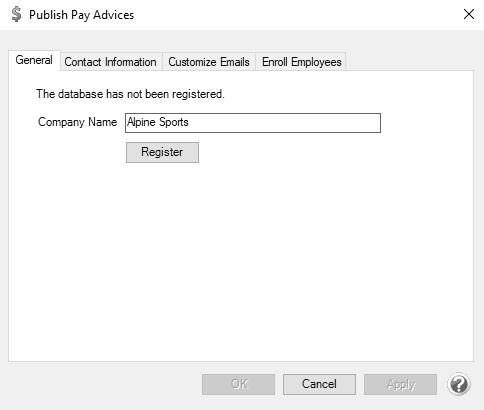484x410 pixels.
Task: Click the disabled Apply button
Action: (x=400, y=384)
